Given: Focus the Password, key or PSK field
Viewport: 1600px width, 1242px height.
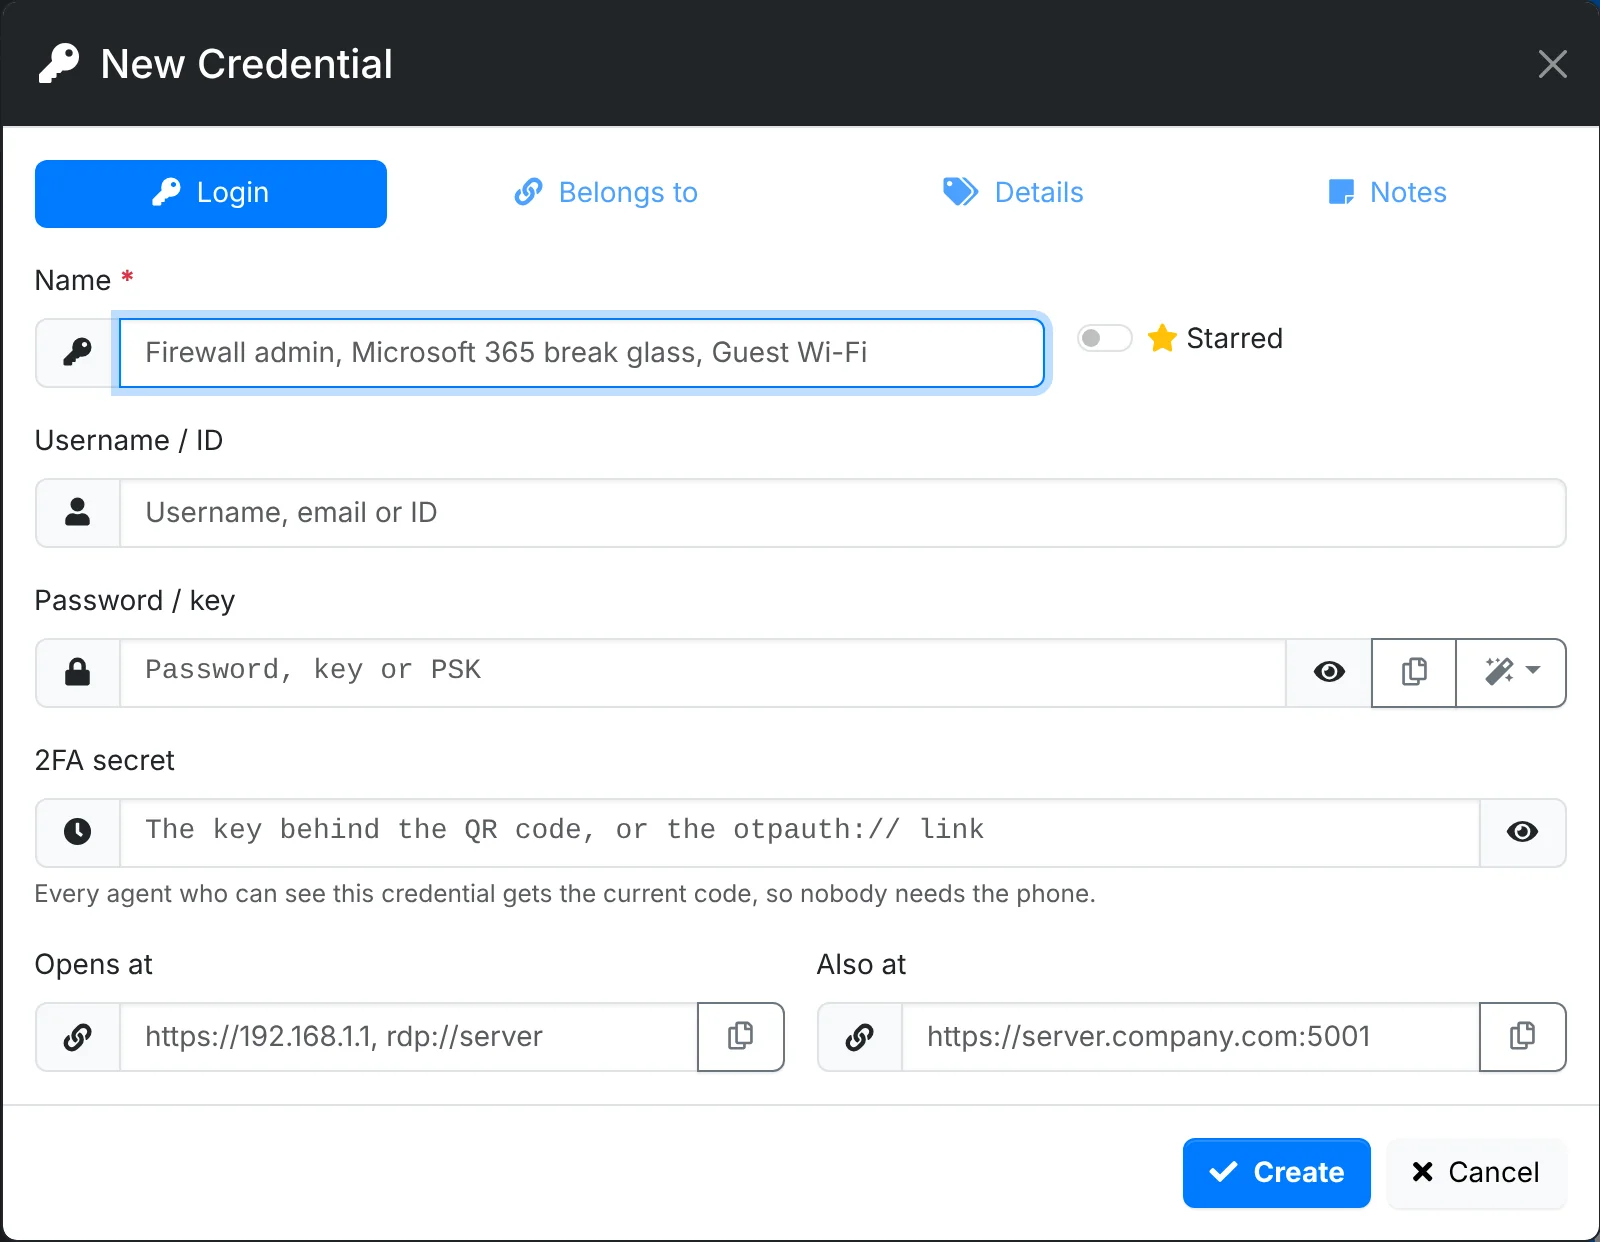Looking at the screenshot, I should [703, 672].
